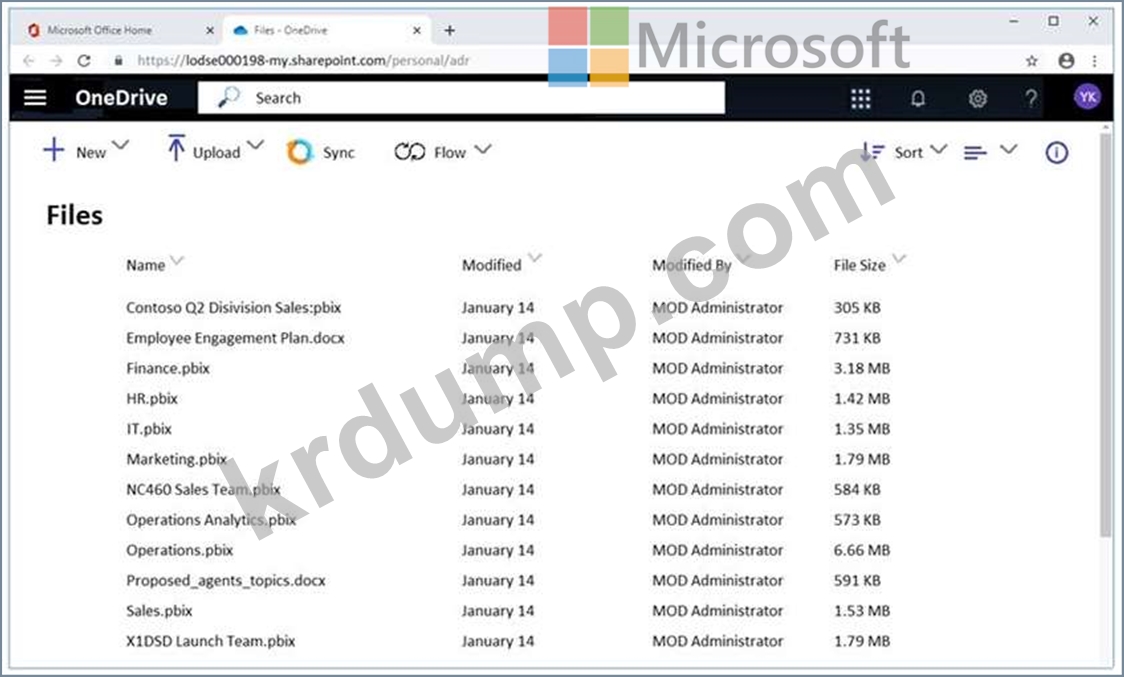This screenshot has height=677, width=1124.
Task: Click the browser back arrow
Action: click(29, 61)
